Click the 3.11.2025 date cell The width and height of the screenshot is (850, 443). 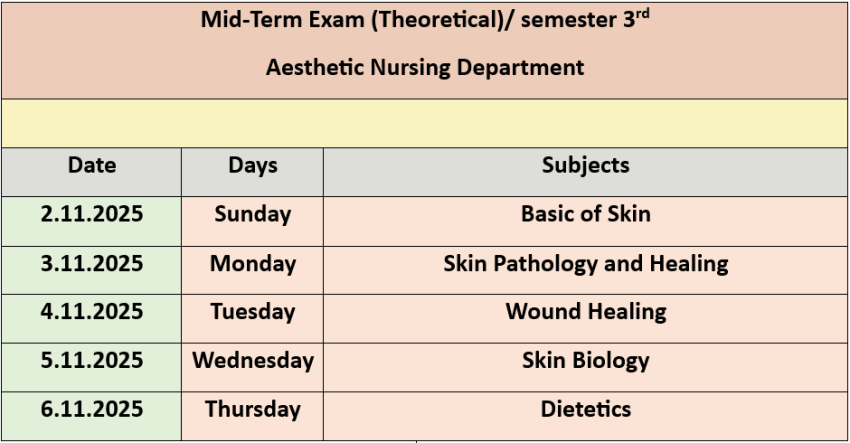tap(92, 264)
